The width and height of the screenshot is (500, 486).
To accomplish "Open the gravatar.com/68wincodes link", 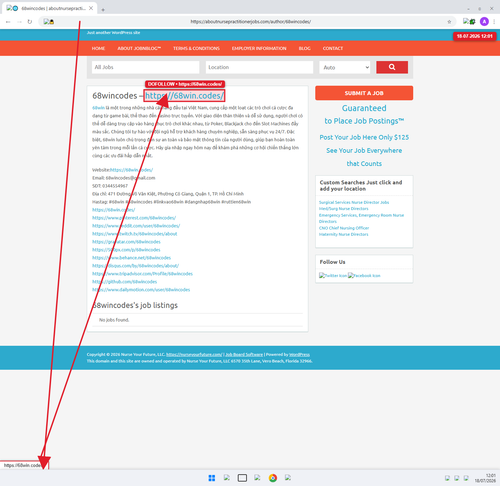I will [126, 242].
